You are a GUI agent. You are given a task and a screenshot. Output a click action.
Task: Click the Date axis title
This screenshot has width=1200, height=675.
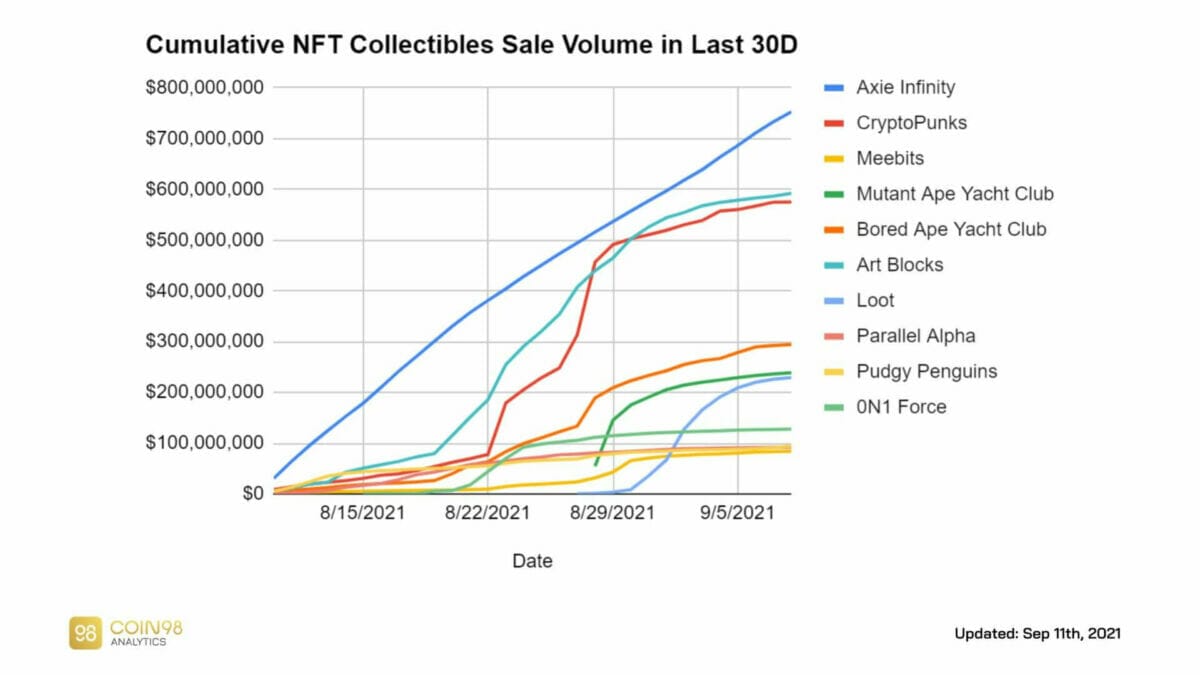tap(532, 561)
